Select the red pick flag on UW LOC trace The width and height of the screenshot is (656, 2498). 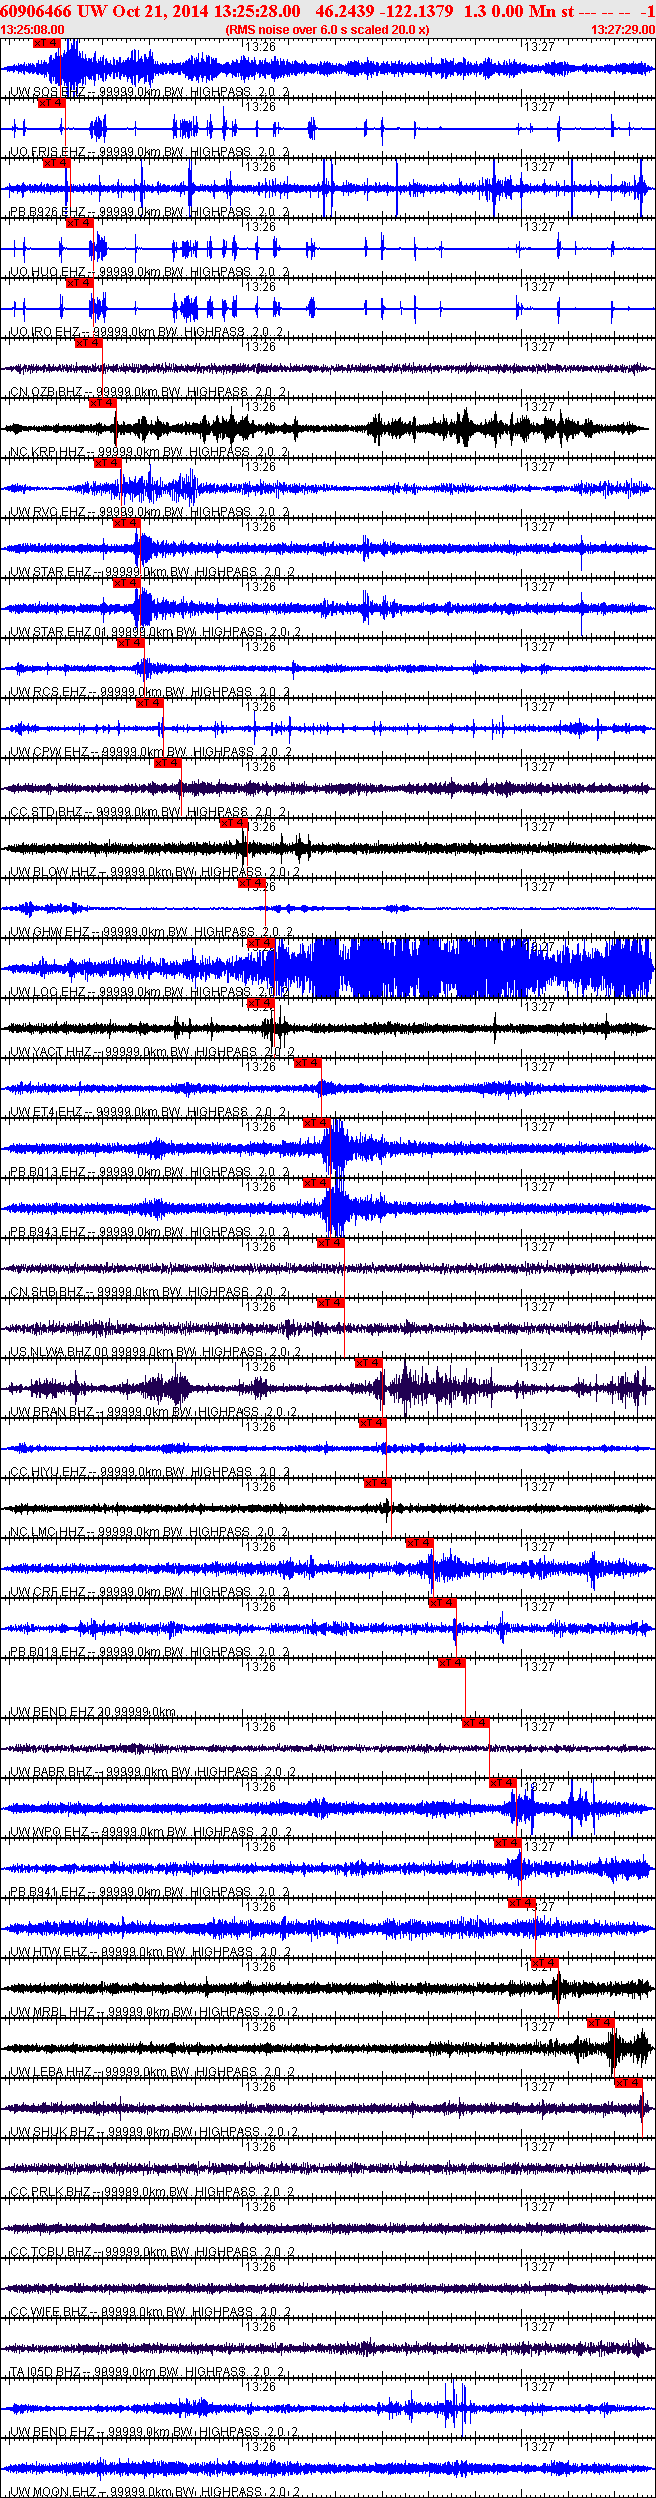tap(261, 943)
